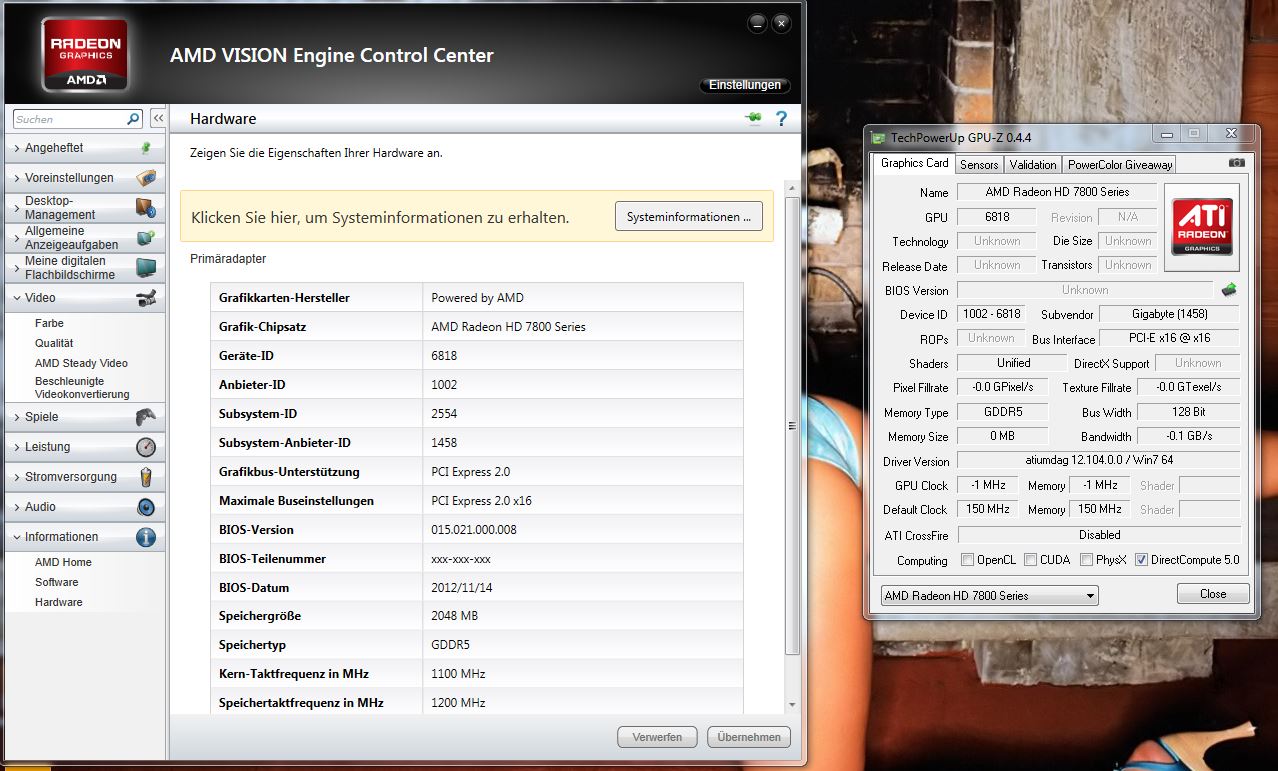1278x771 pixels.
Task: Expand the Desktop-Management section
Action: (x=83, y=208)
